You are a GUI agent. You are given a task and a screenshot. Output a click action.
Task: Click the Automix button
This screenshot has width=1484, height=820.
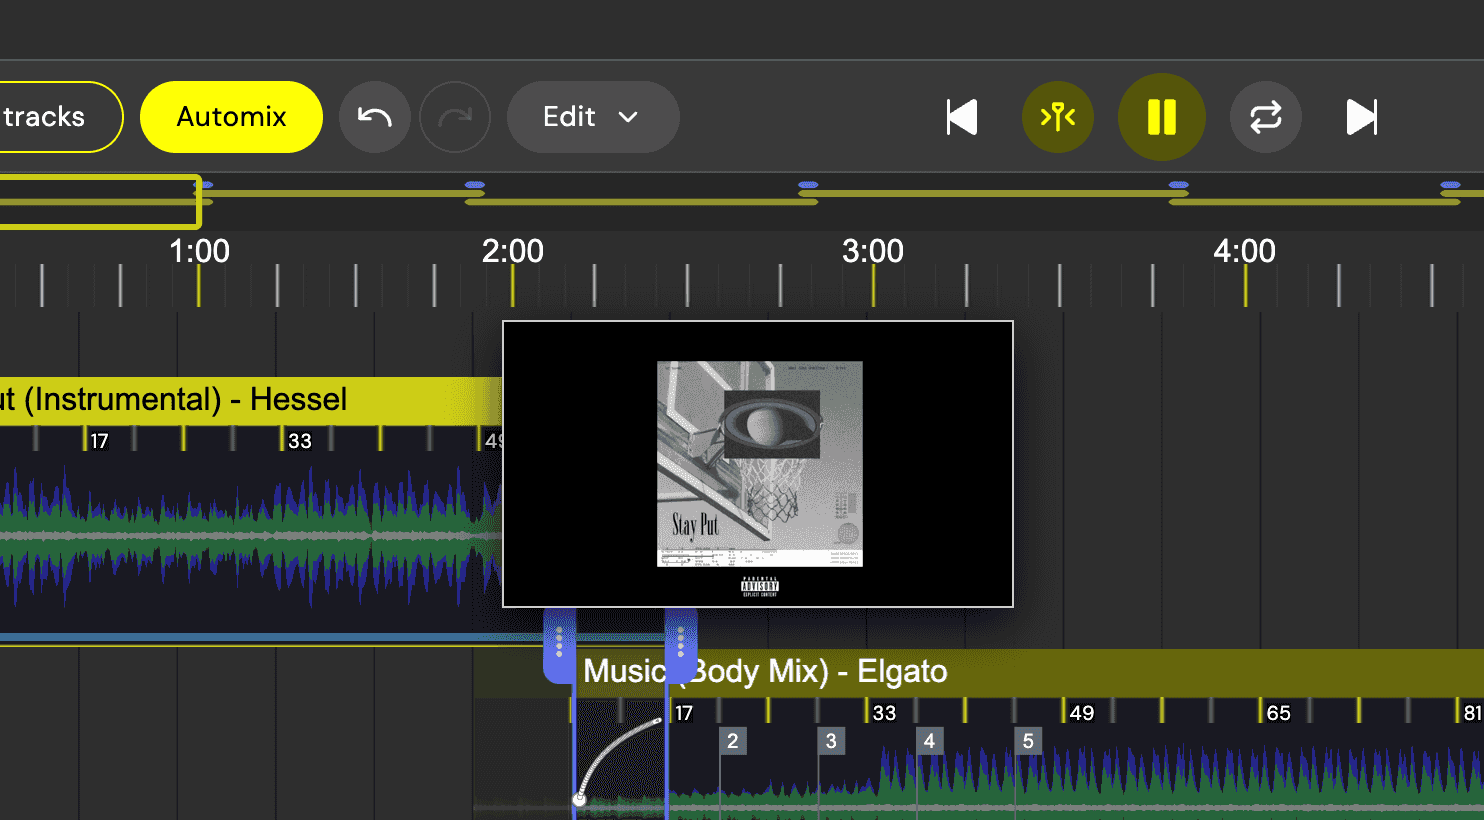click(x=231, y=117)
